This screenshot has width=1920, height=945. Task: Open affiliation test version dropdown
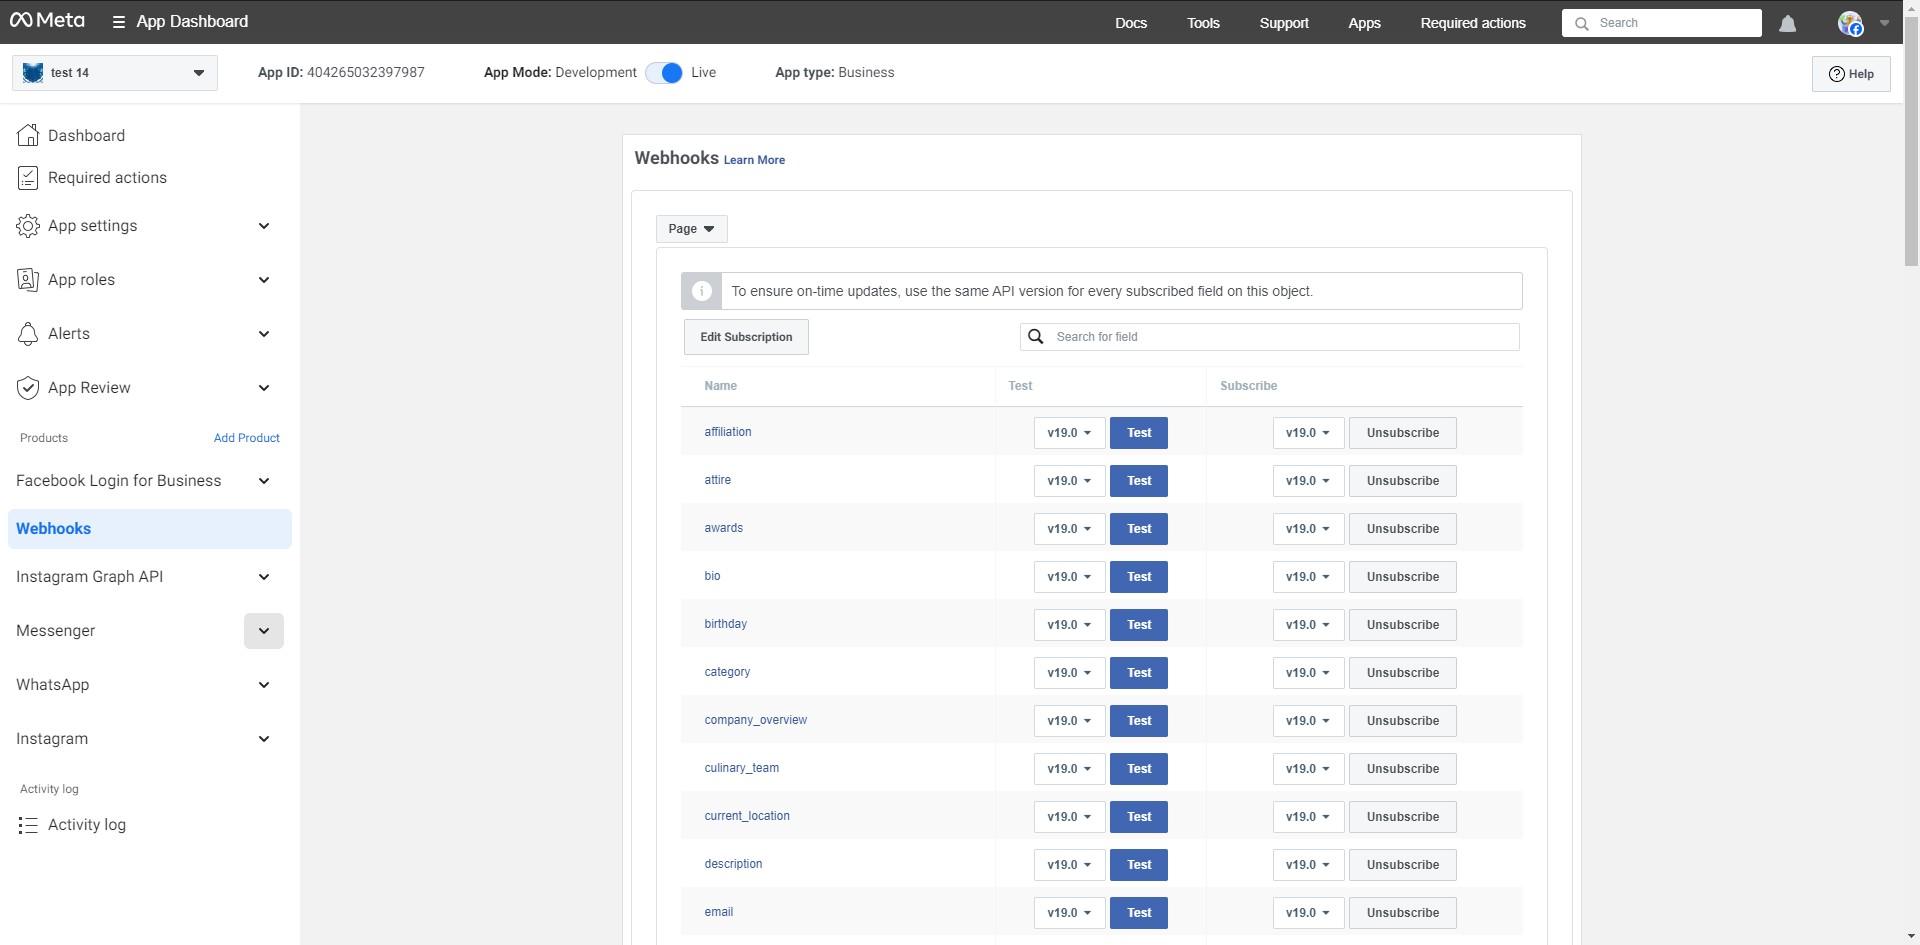point(1069,433)
